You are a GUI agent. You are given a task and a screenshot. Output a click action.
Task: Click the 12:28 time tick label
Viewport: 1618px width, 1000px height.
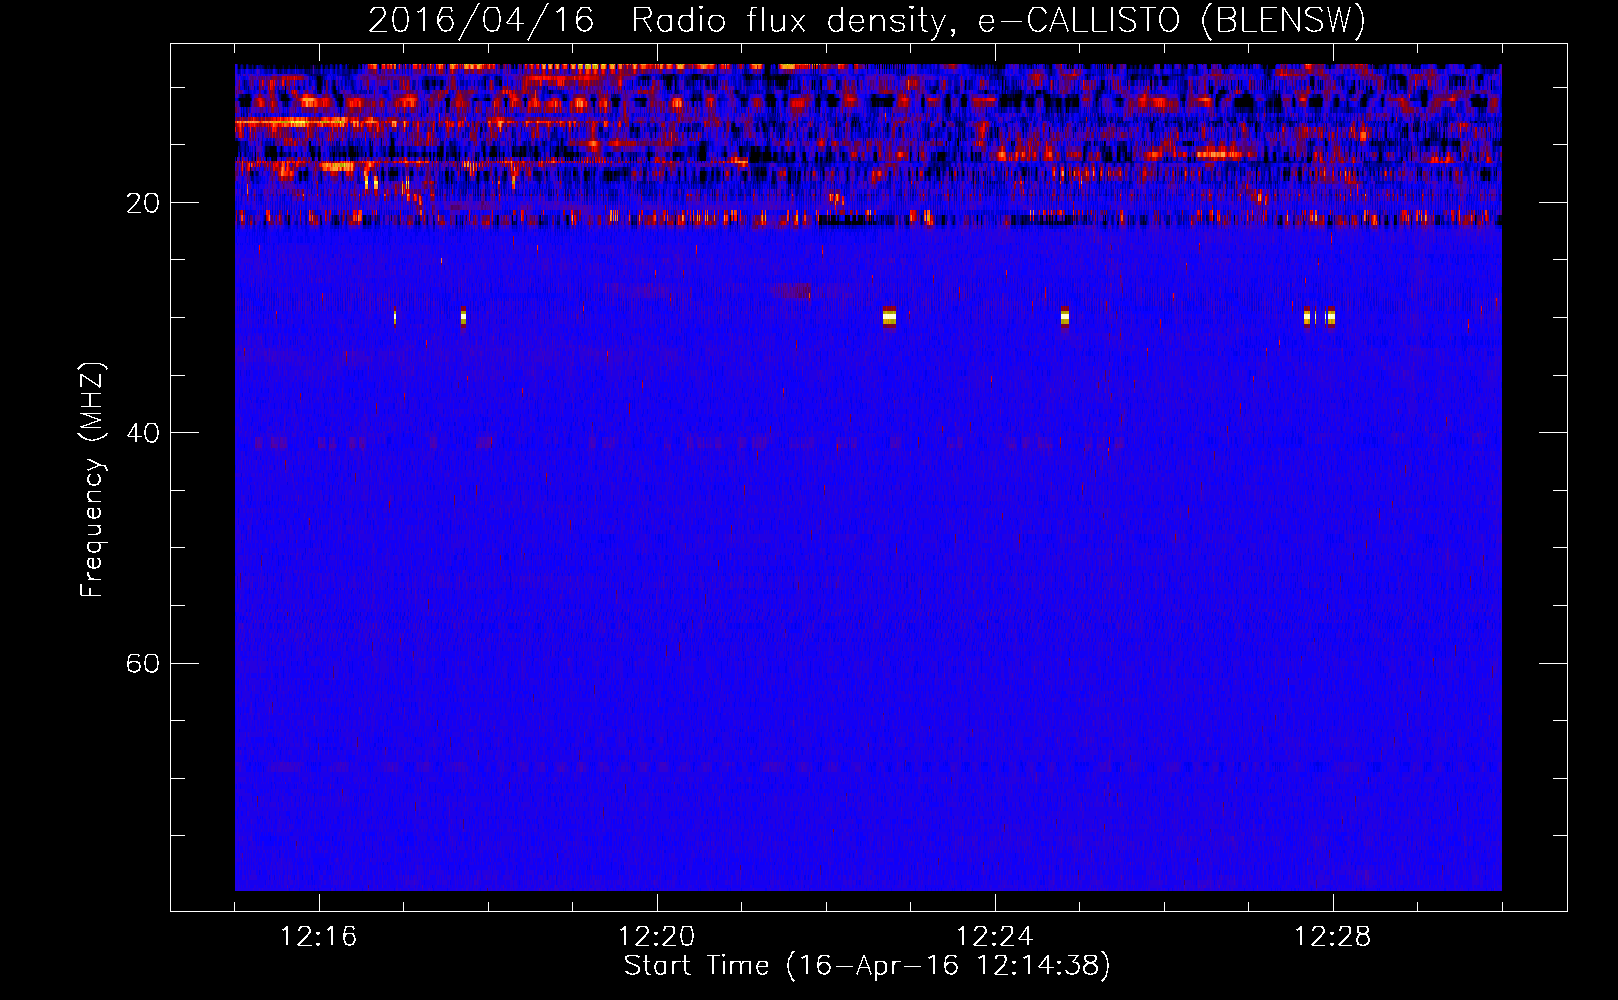(1333, 937)
